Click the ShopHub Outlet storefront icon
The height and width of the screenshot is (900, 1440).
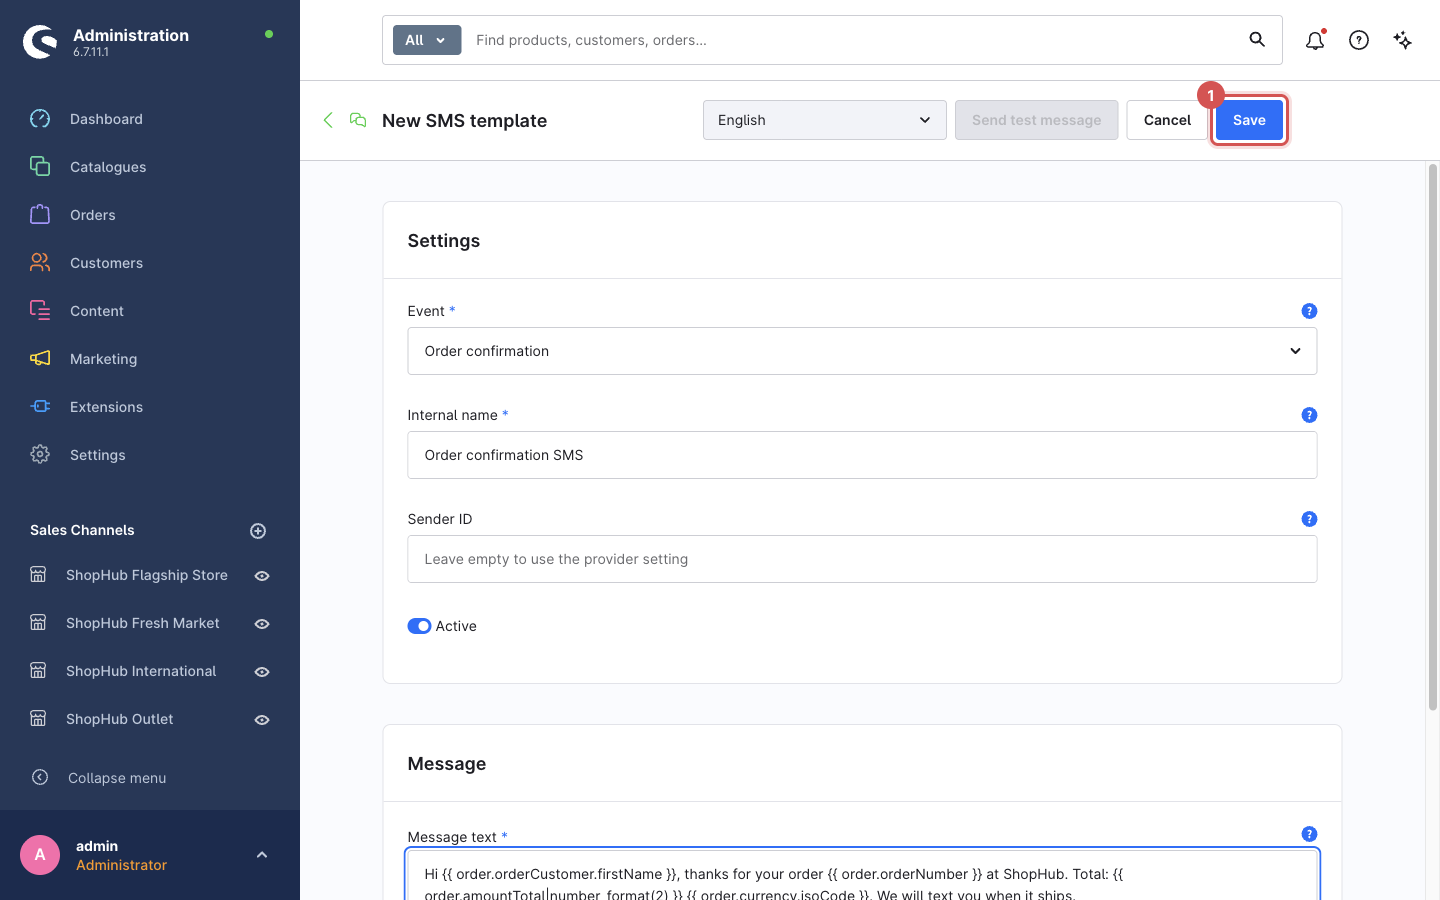[x=38, y=719]
